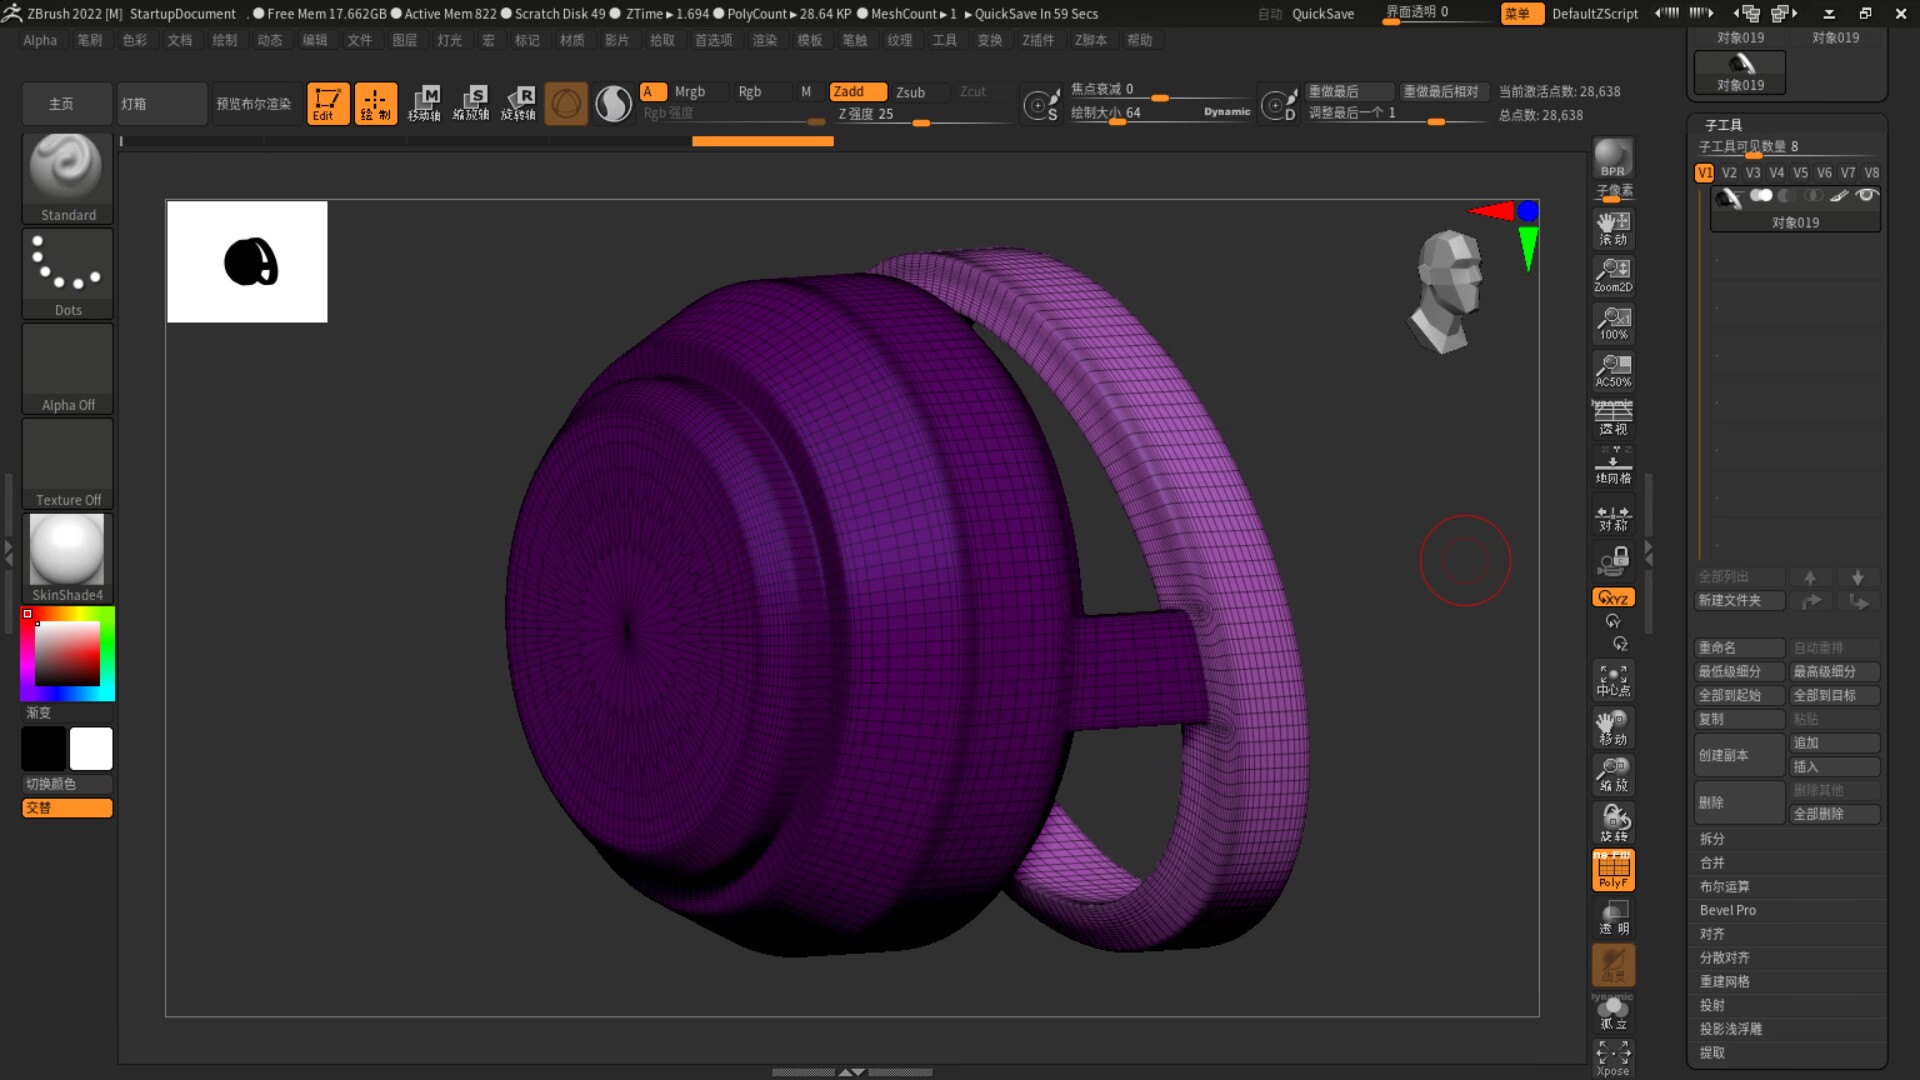Expand the 重建网格 section

(x=1724, y=981)
